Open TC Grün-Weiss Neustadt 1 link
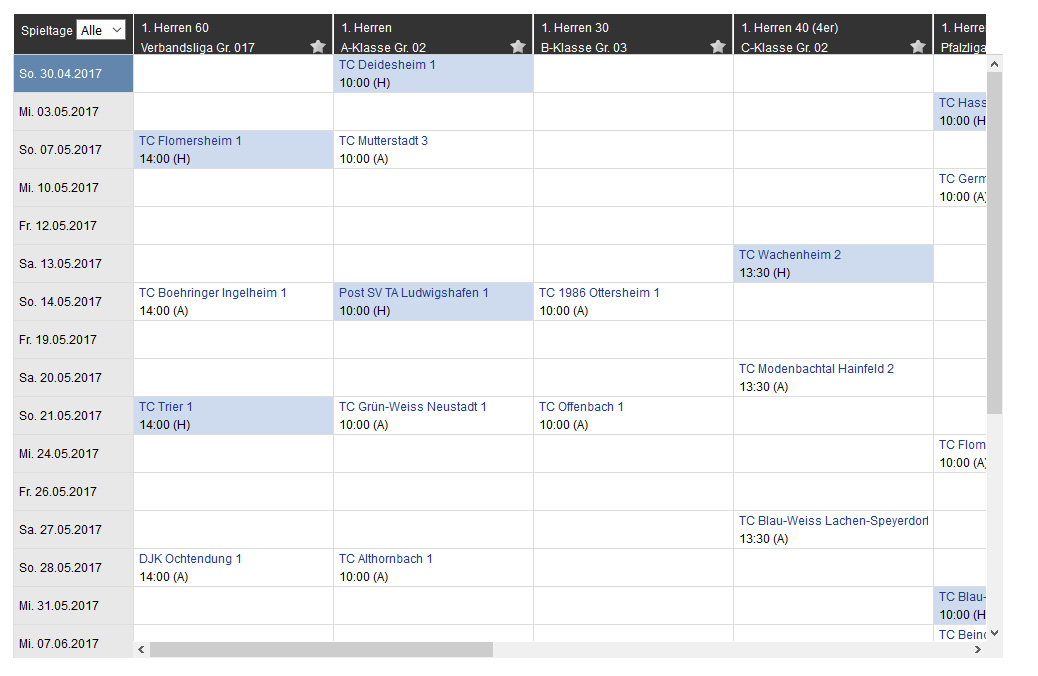This screenshot has height=676, width=1038. (412, 407)
